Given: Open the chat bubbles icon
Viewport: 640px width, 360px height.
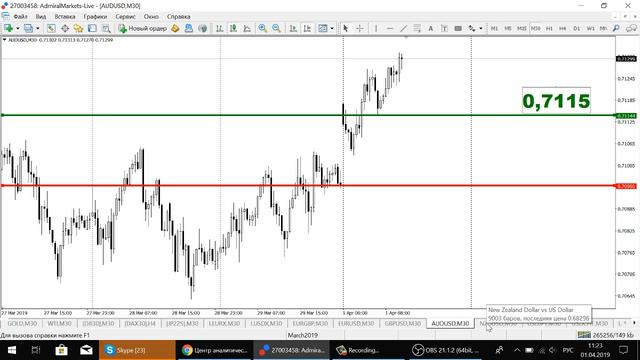Looking at the screenshot, I should (x=631, y=28).
